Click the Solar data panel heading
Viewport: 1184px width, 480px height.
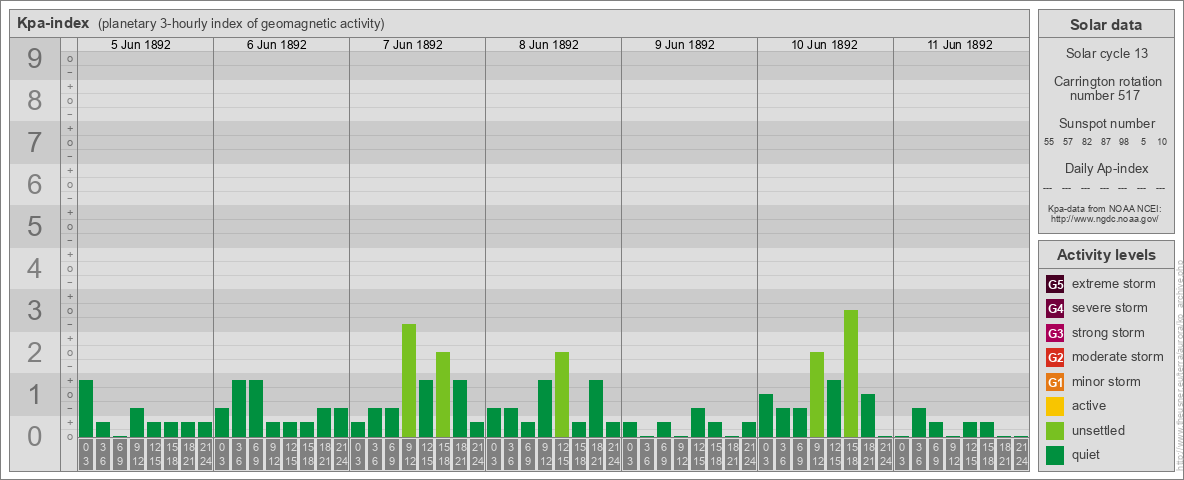(x=1105, y=25)
